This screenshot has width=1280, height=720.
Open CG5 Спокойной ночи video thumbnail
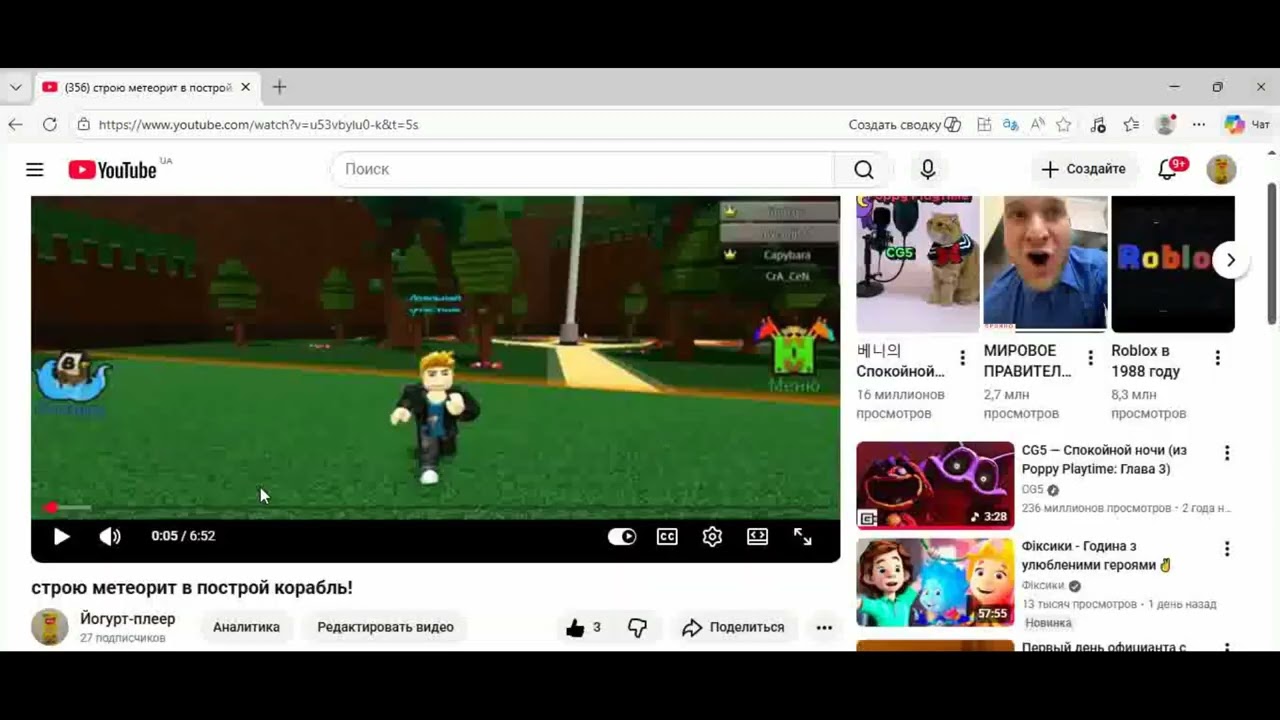pos(935,485)
